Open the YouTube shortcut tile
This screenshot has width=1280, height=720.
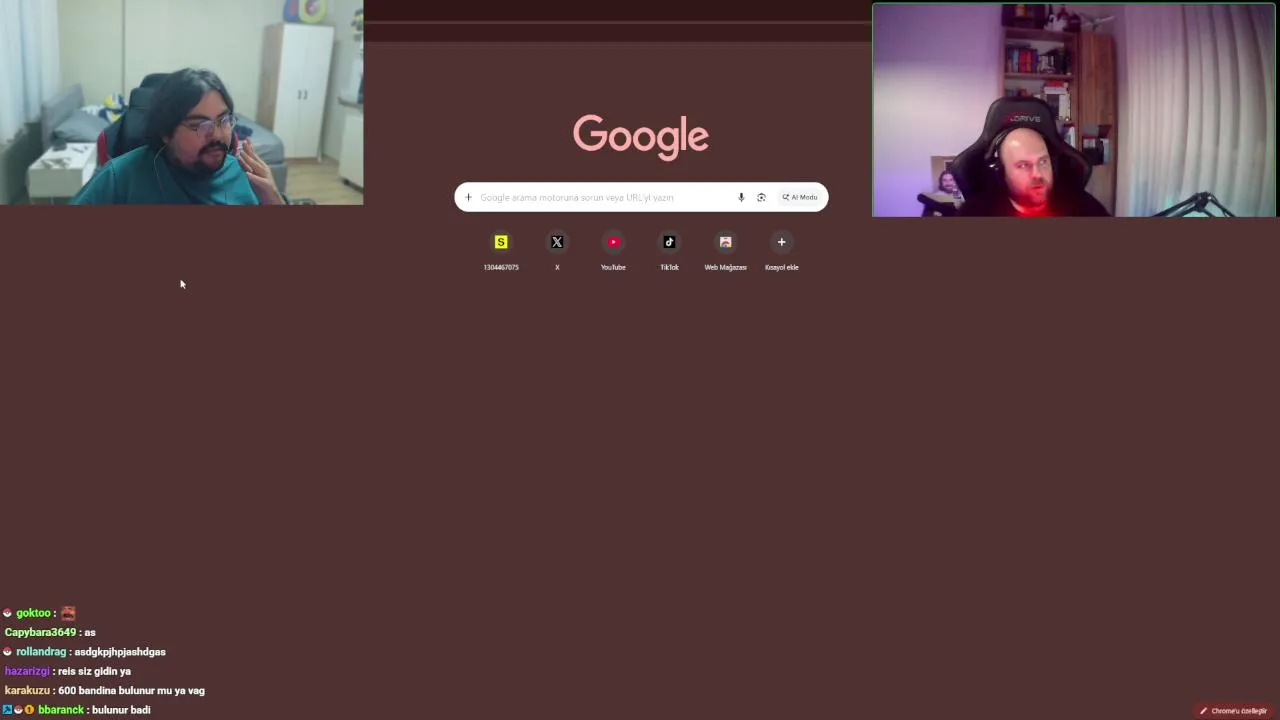[x=613, y=250]
